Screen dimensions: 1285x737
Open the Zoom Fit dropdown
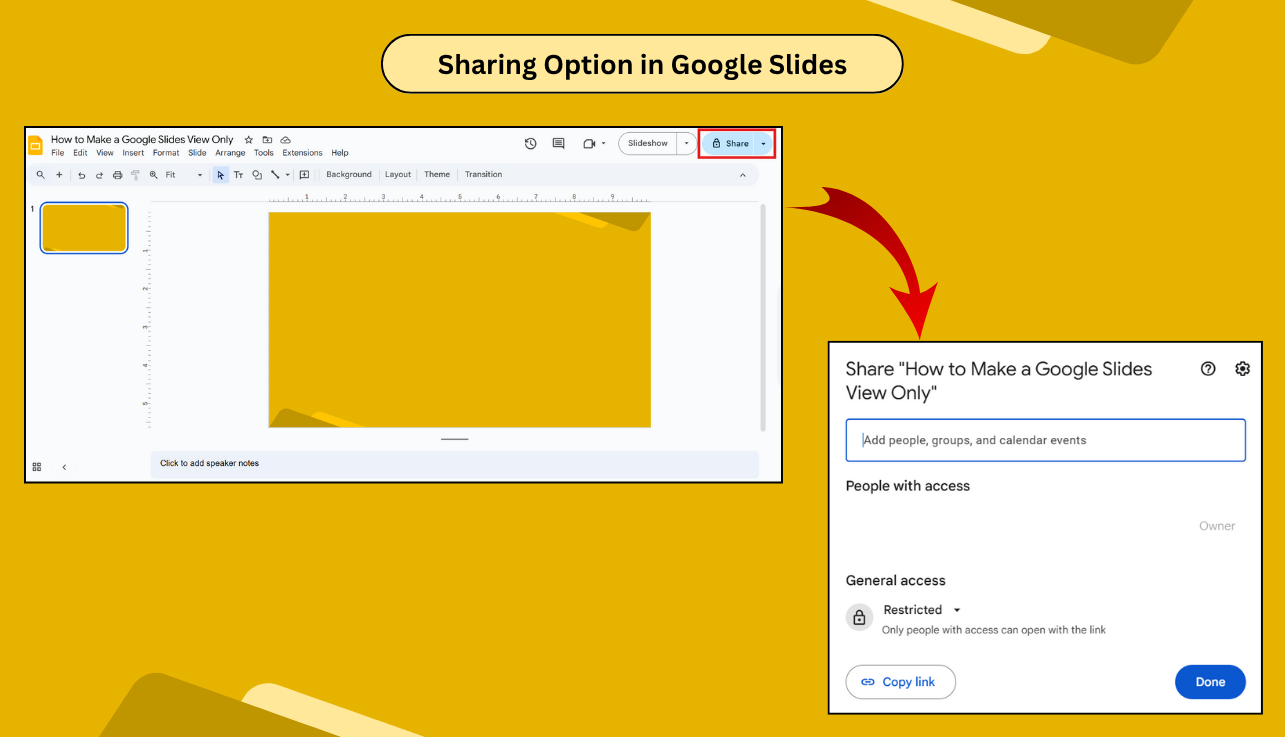(x=201, y=174)
